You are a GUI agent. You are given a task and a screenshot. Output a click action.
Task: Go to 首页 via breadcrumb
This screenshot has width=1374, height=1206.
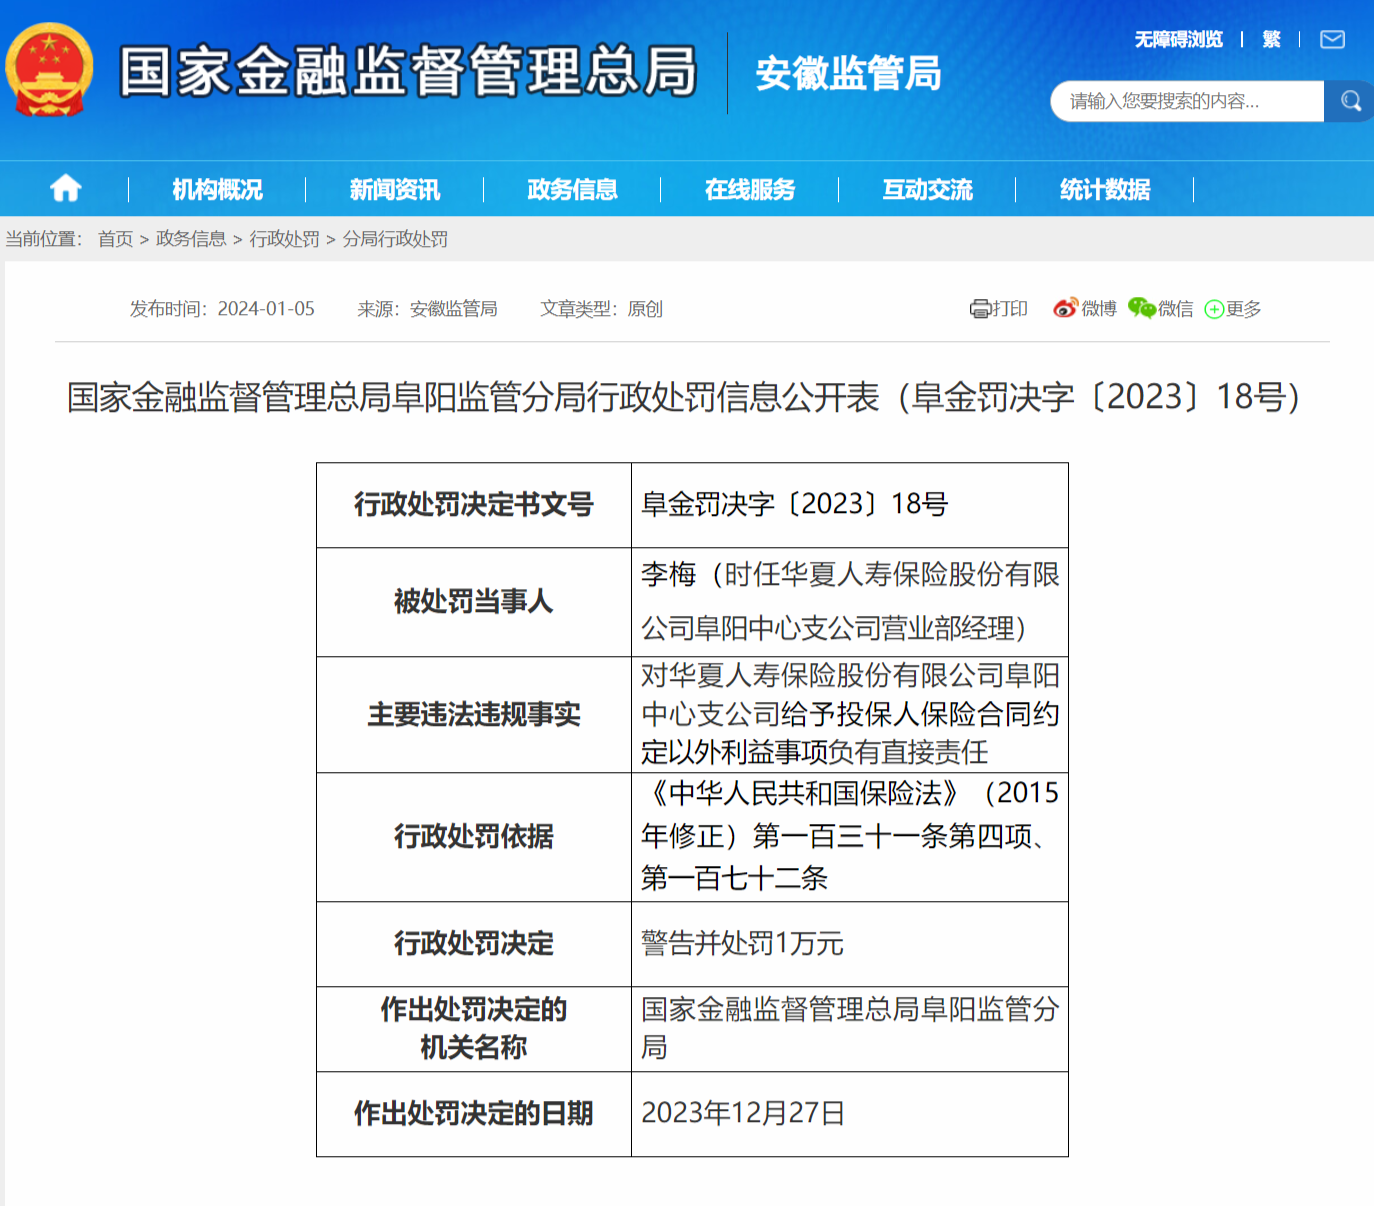pyautogui.click(x=113, y=238)
